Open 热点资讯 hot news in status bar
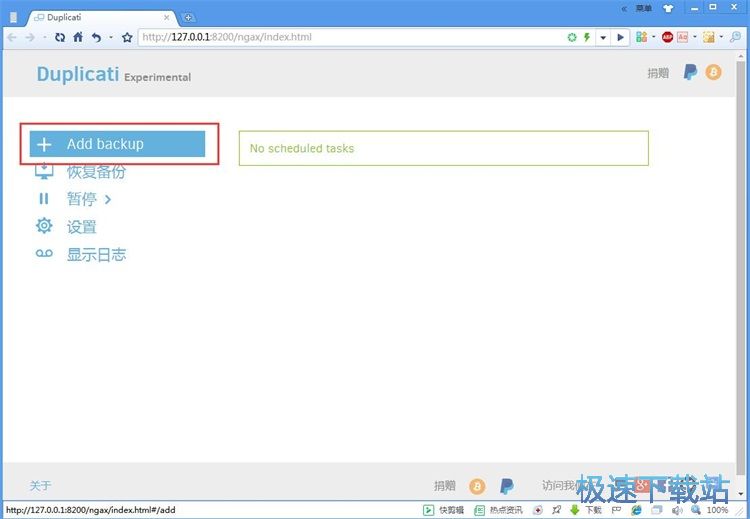 498,510
